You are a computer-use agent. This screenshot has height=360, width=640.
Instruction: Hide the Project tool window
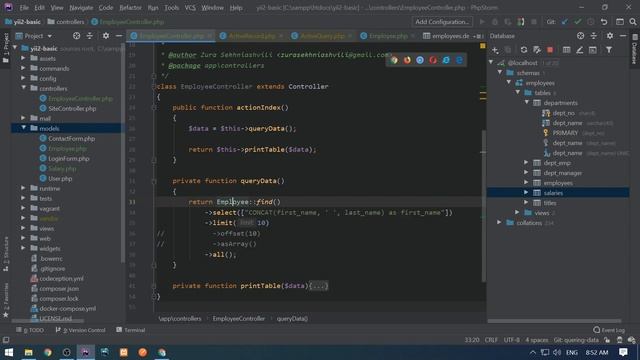[x=119, y=36]
